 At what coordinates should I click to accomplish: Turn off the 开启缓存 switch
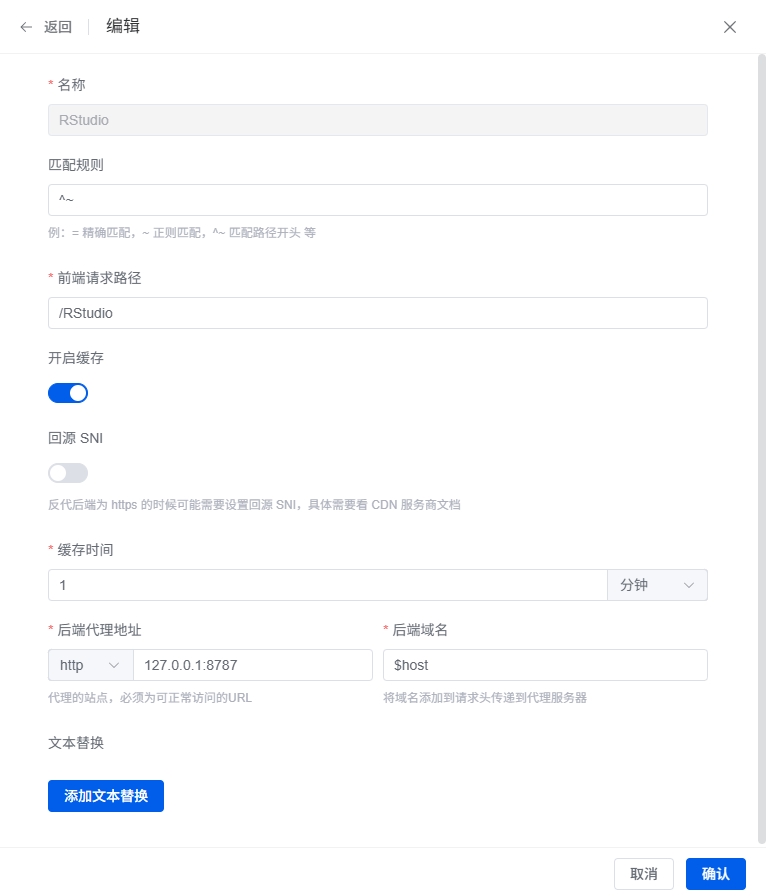[x=68, y=393]
